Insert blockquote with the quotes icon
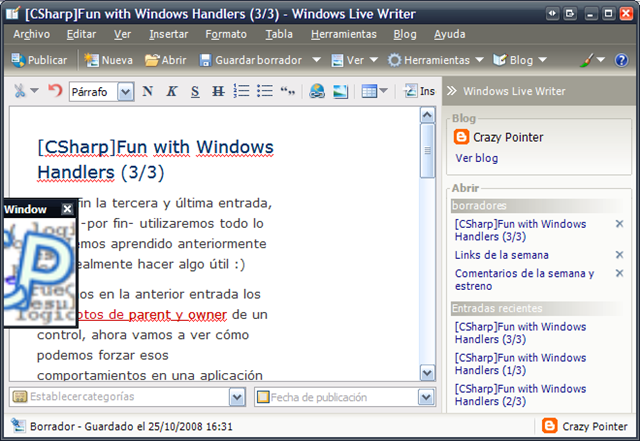The height and width of the screenshot is (441, 640). [287, 91]
